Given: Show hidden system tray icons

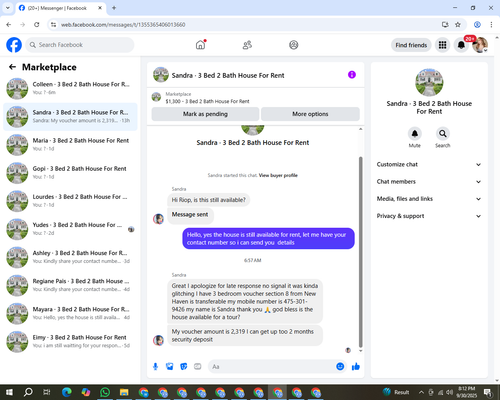Looking at the screenshot, I should pos(421,392).
